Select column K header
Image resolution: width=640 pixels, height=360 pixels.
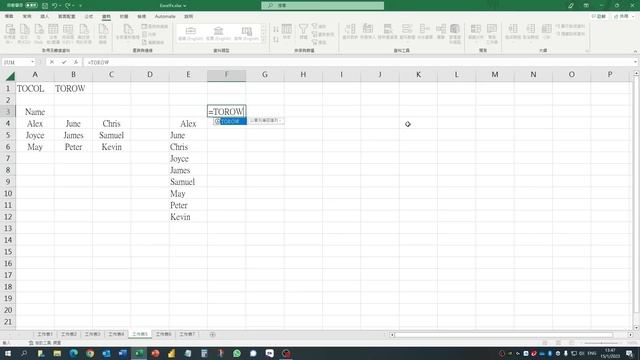tap(418, 74)
